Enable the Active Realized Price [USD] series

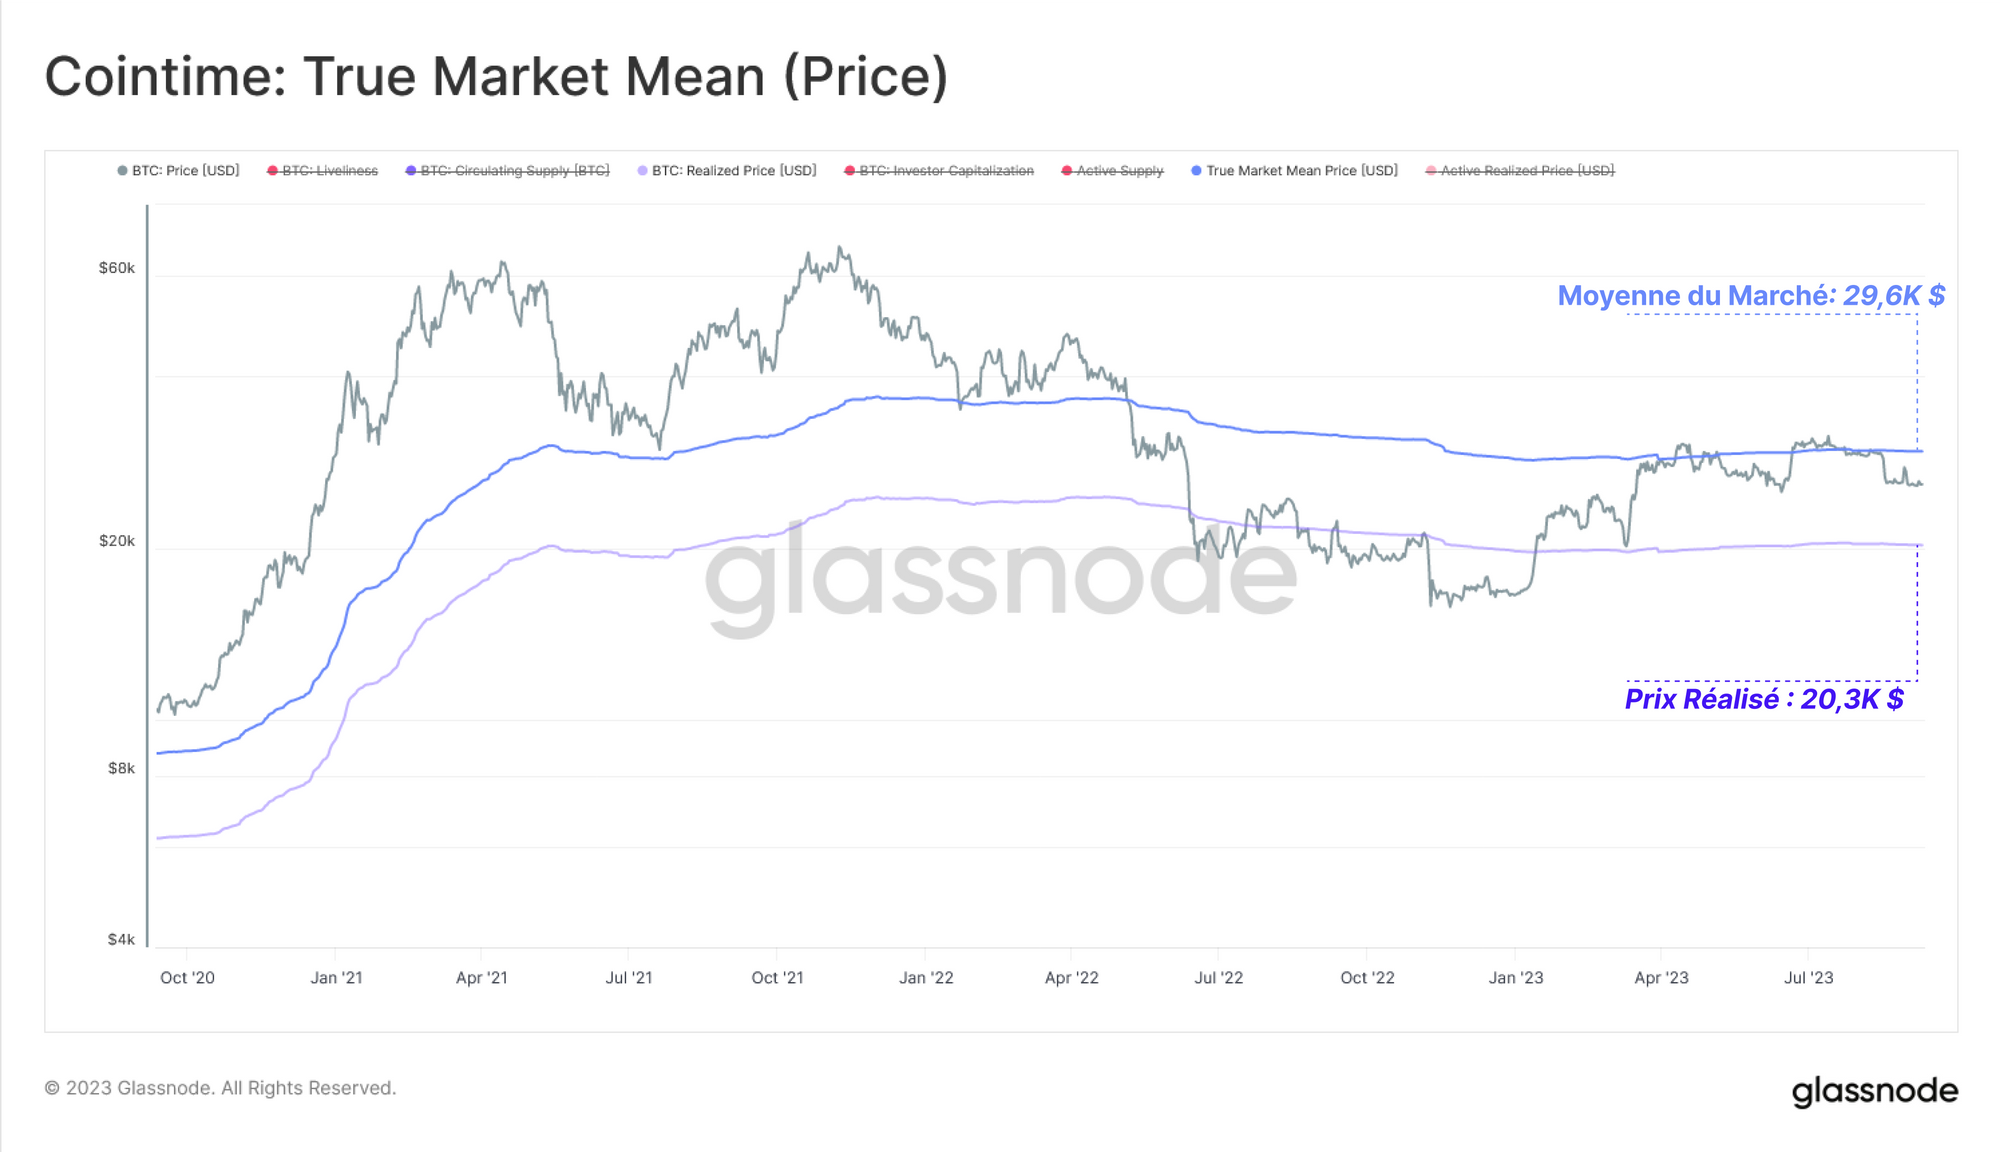1520,171
